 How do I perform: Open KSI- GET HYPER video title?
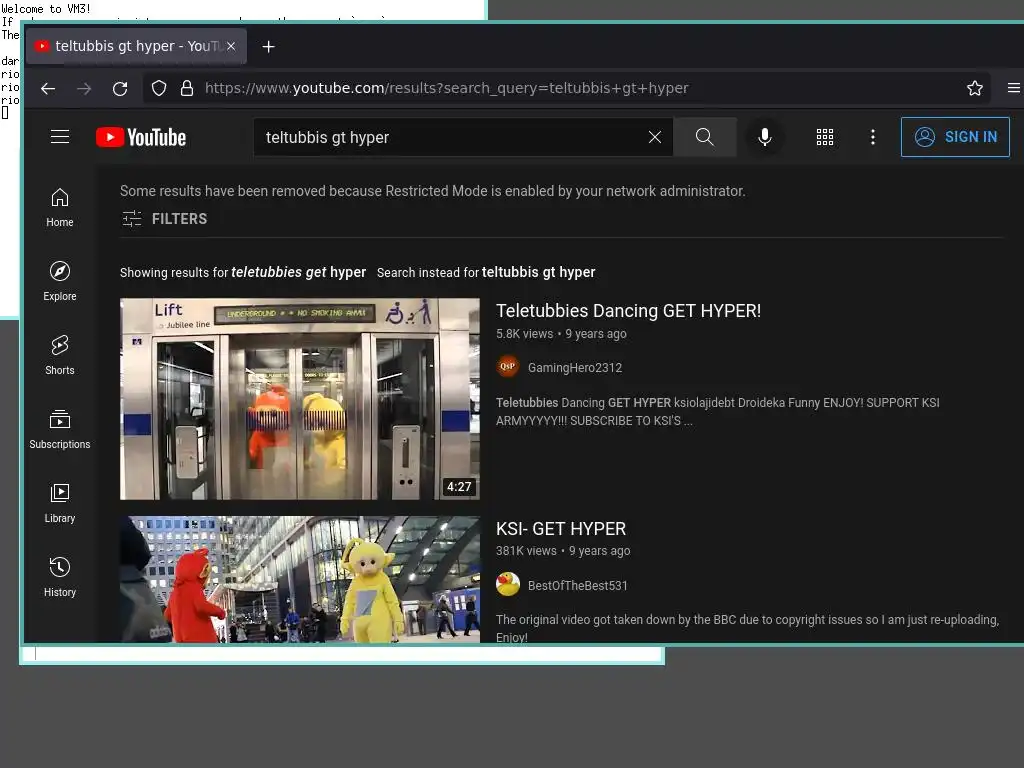(560, 528)
